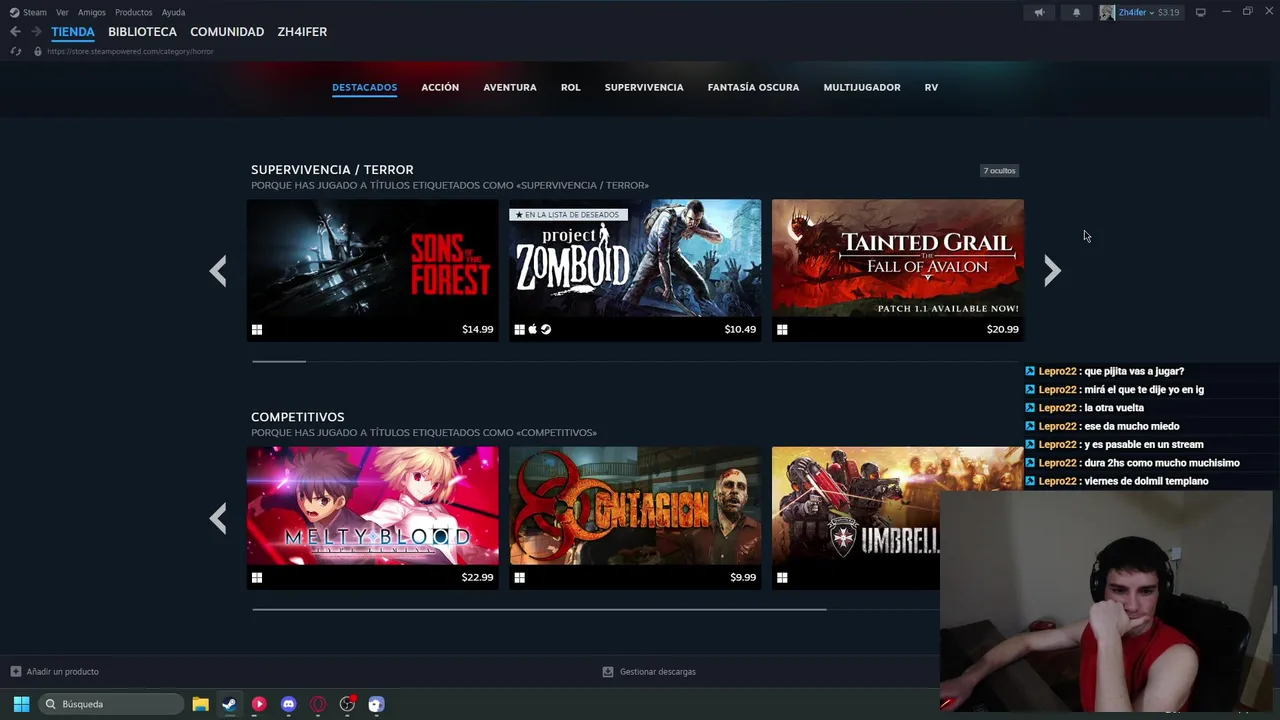The height and width of the screenshot is (720, 1280).
Task: Click the Steam taskbar icon
Action: point(229,704)
